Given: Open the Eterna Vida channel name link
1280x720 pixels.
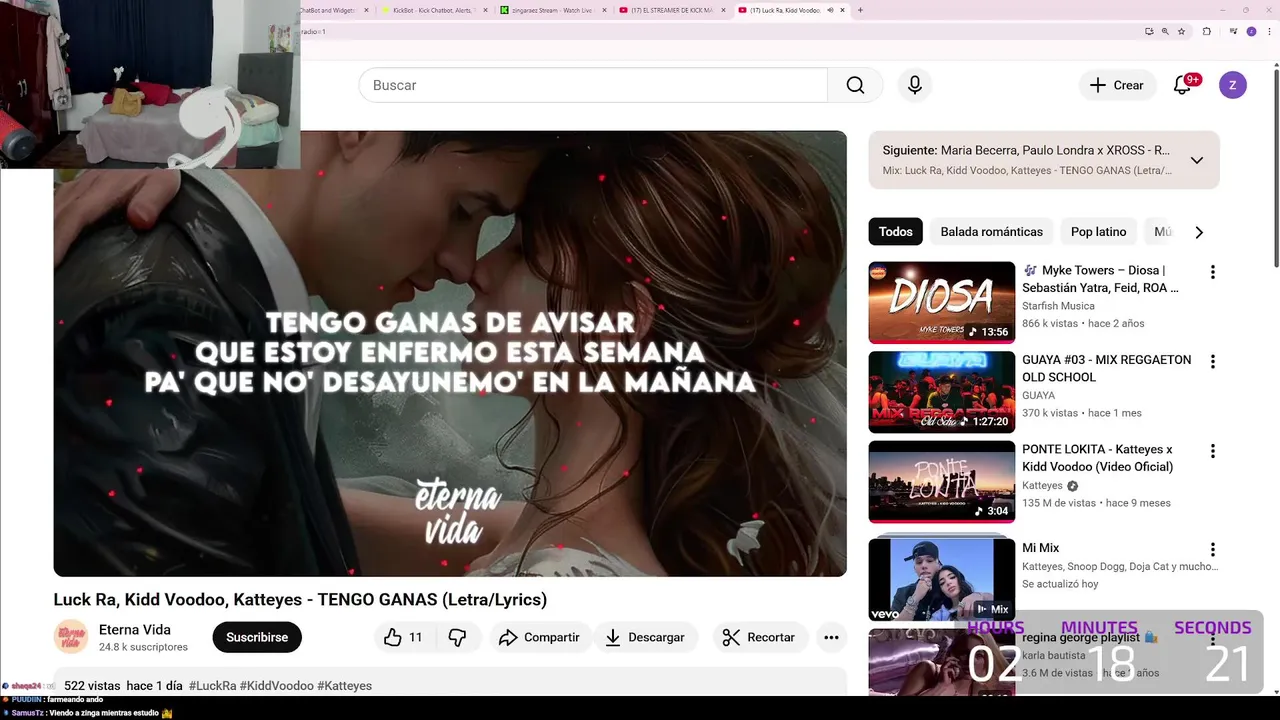Looking at the screenshot, I should [135, 630].
